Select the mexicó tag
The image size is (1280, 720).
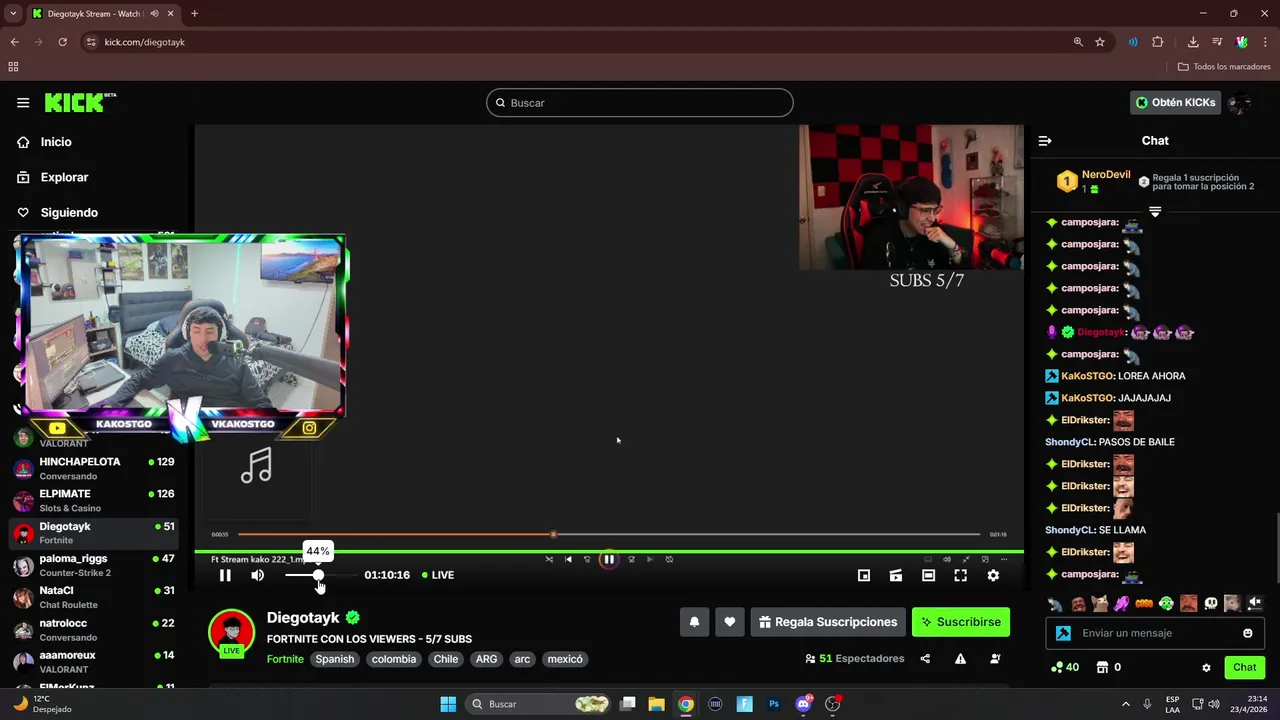click(x=565, y=659)
